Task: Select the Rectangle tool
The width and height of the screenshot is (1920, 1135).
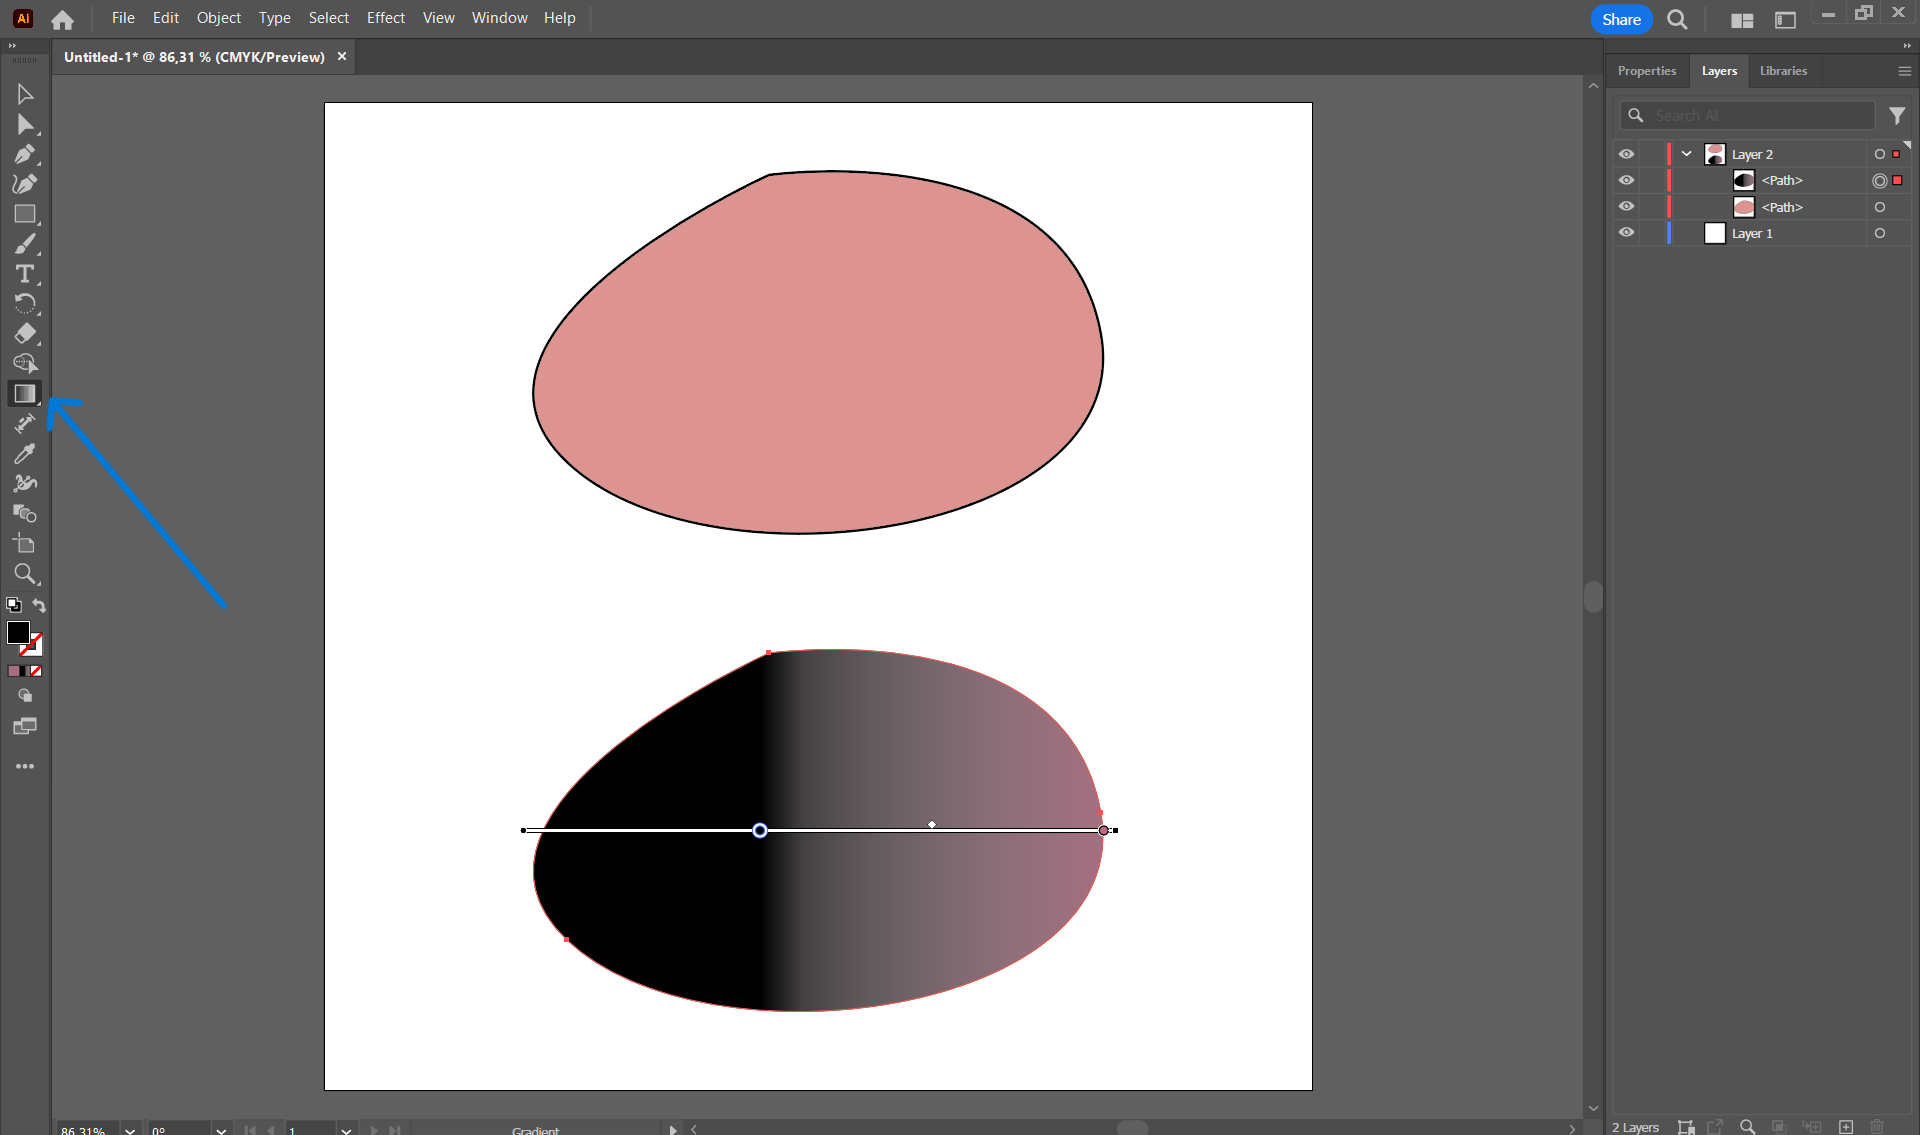Action: click(x=25, y=214)
